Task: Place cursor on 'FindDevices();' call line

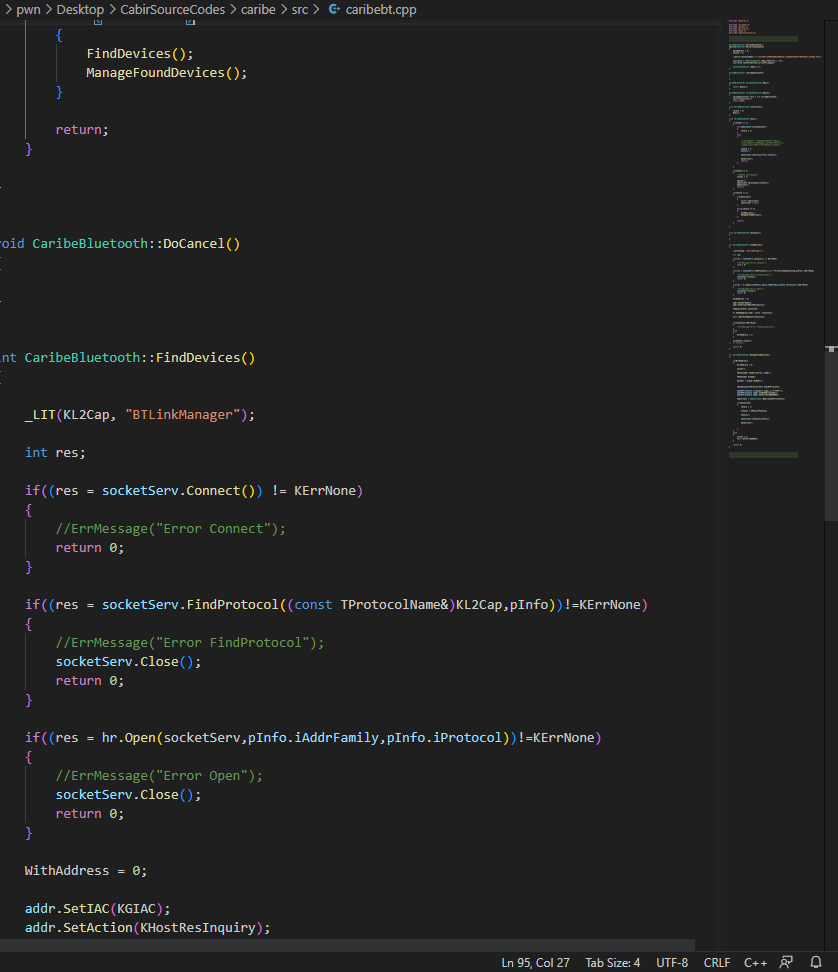Action: coord(139,53)
